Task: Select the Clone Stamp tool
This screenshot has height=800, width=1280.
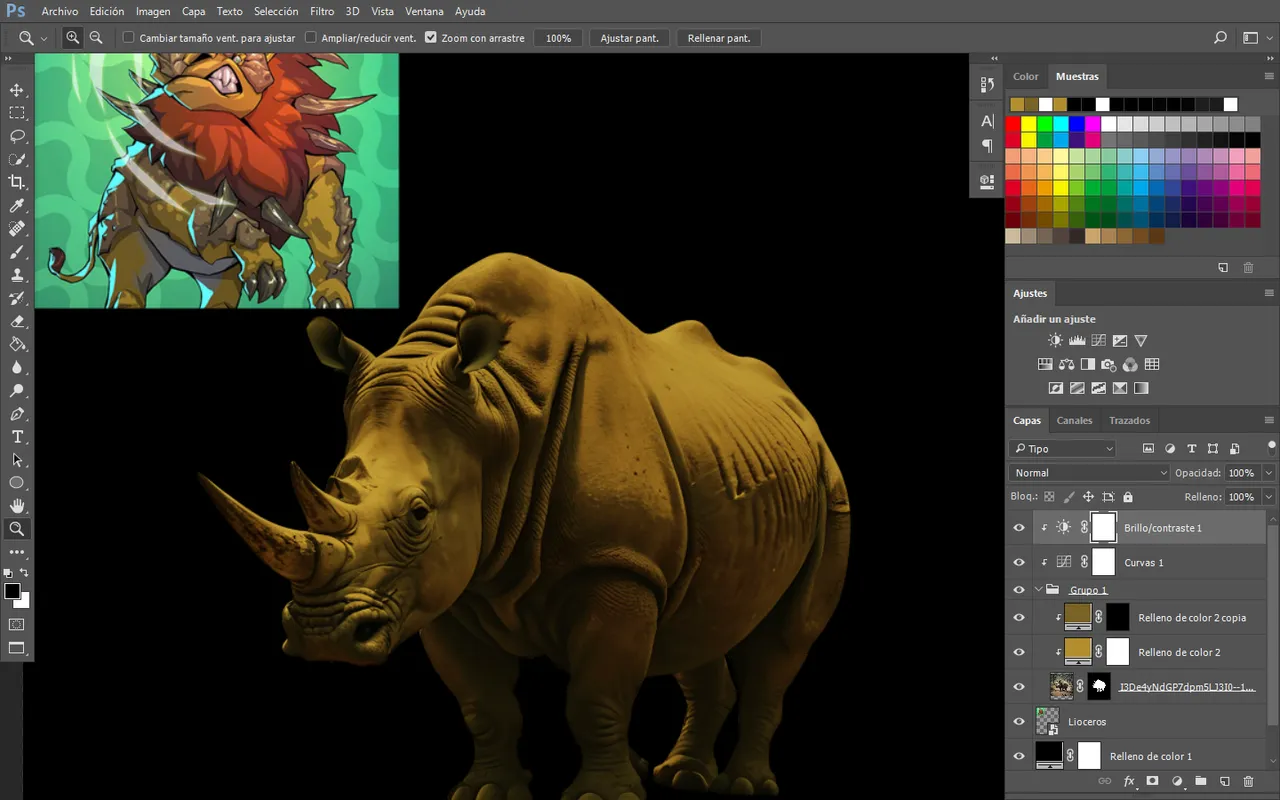Action: (x=17, y=275)
